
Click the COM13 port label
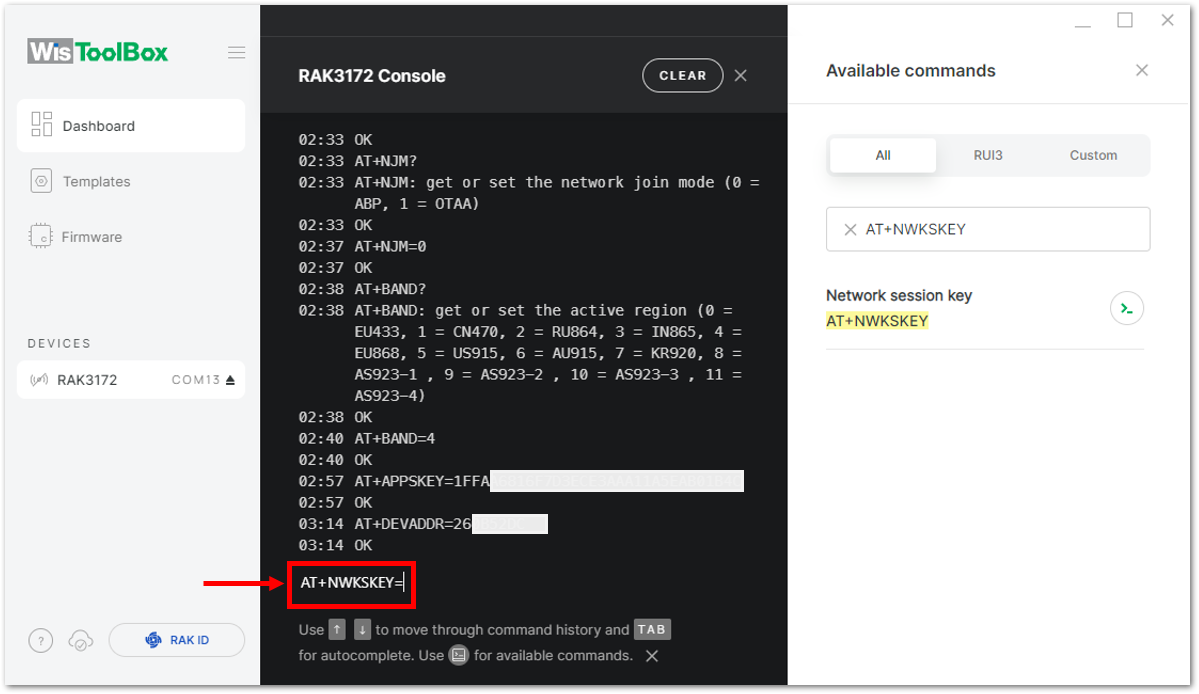pyautogui.click(x=196, y=380)
